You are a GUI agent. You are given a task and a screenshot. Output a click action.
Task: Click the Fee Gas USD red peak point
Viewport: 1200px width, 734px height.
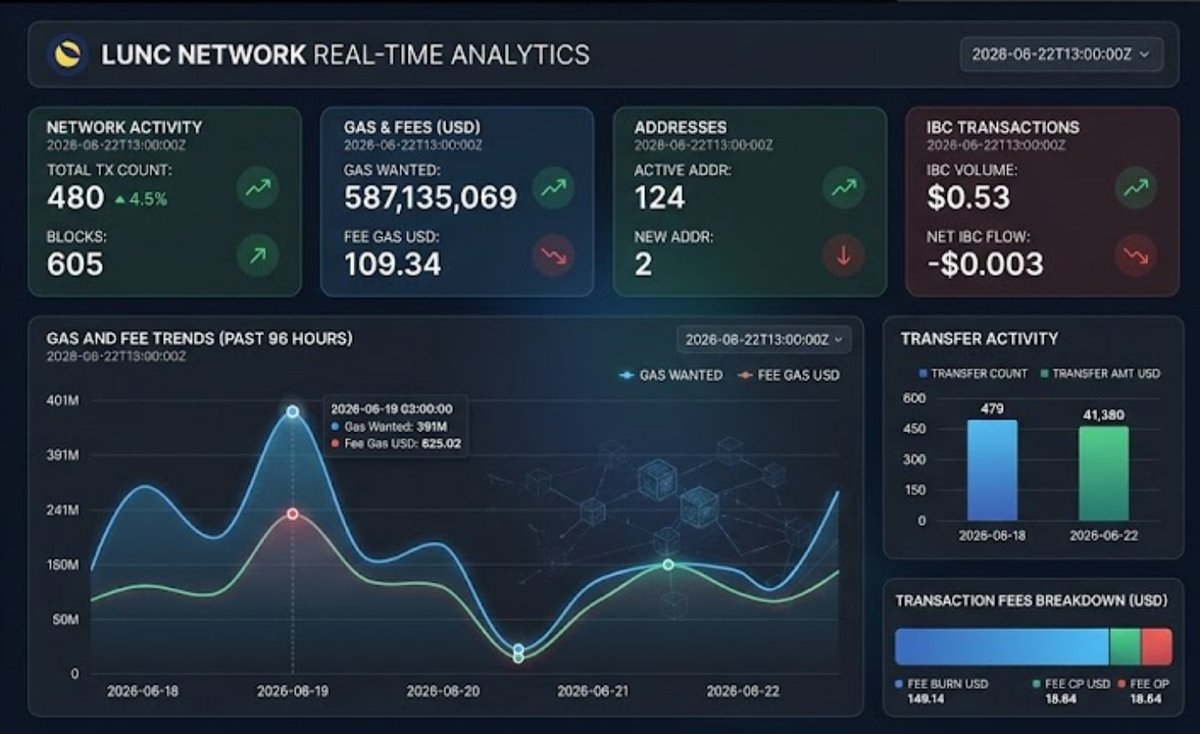[x=292, y=513]
